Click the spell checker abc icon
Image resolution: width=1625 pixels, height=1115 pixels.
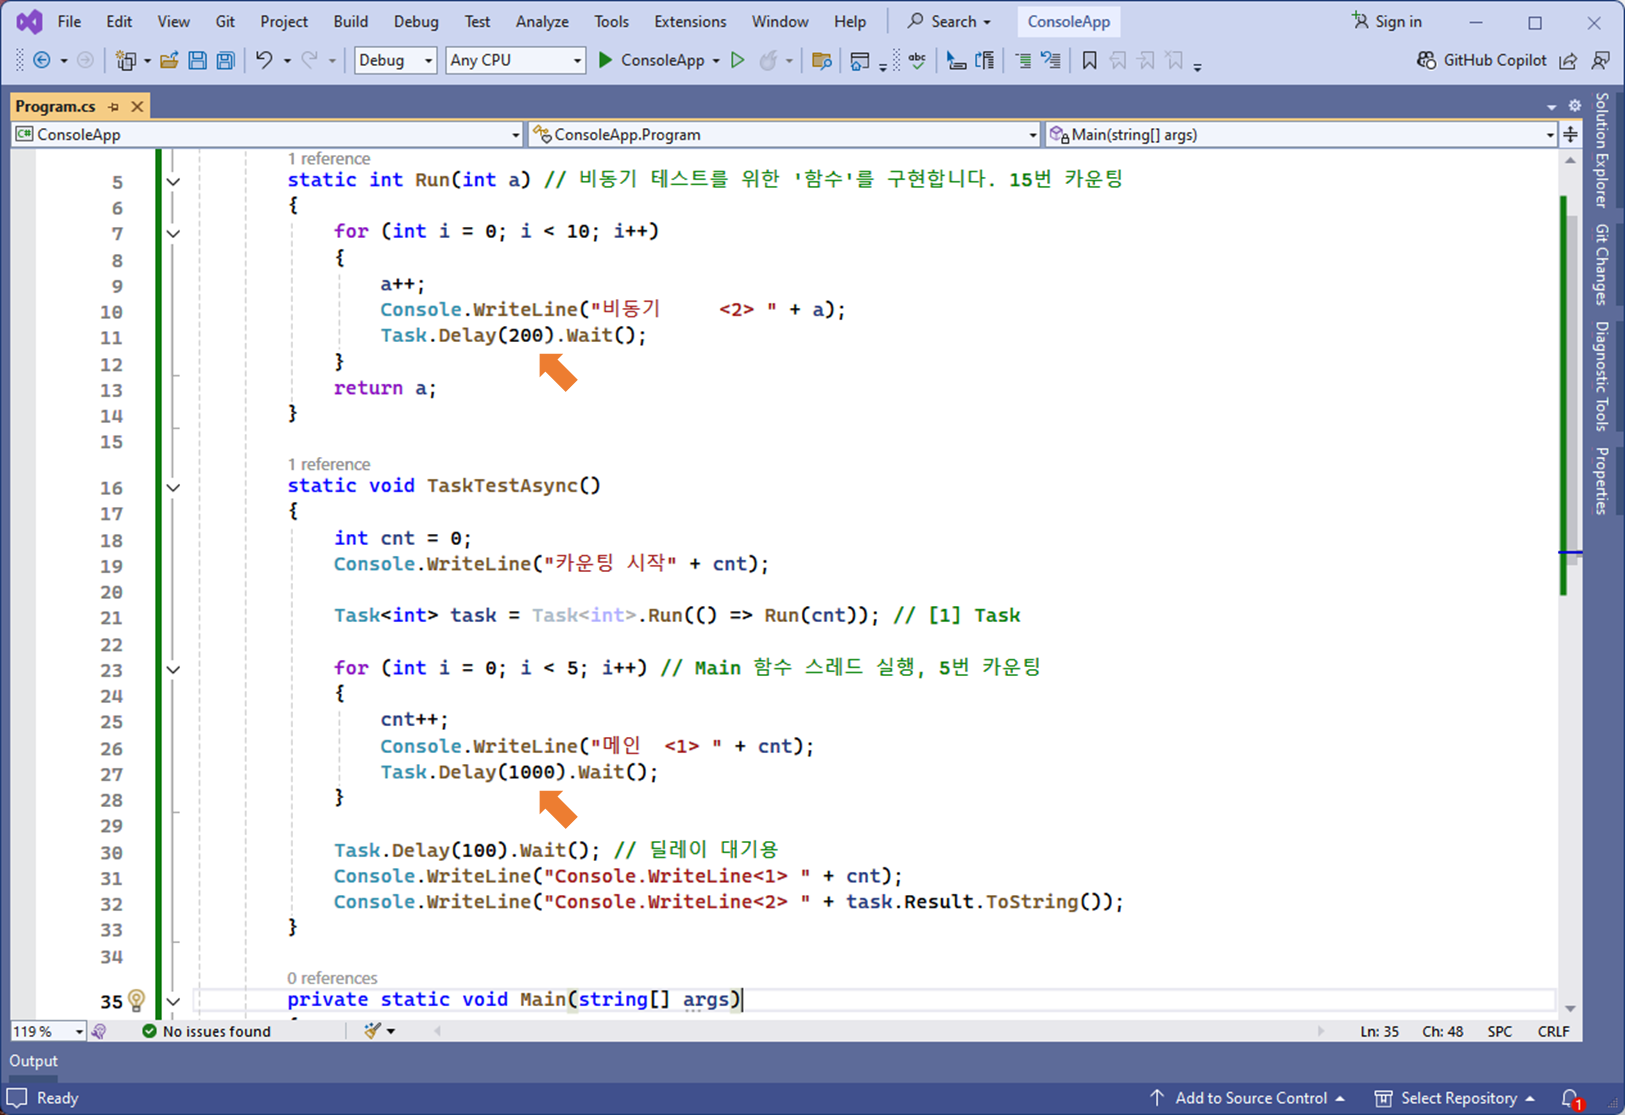point(917,61)
